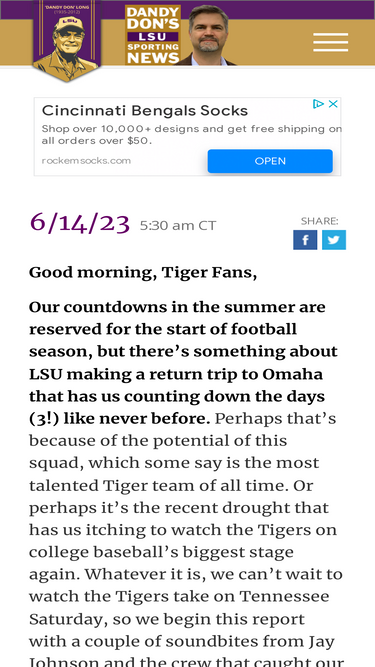This screenshot has width=375, height=667.
Task: Tap the blue OPEN button in the ad
Action: click(270, 161)
